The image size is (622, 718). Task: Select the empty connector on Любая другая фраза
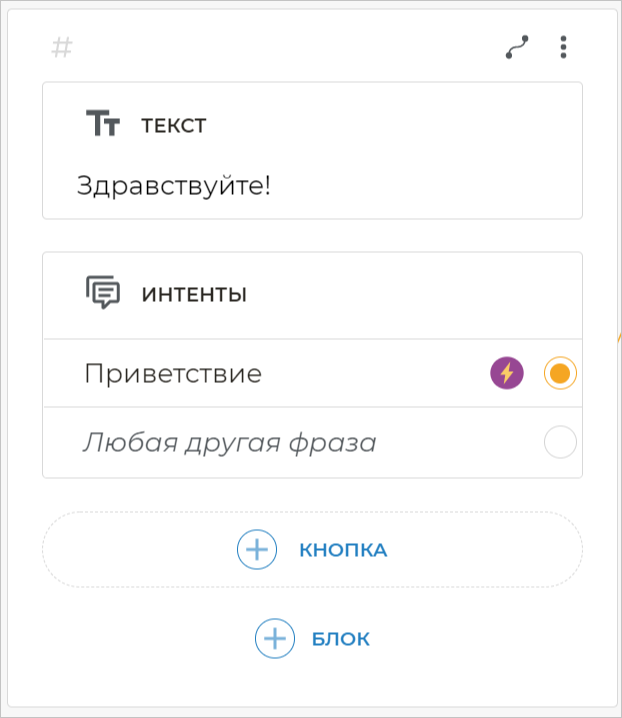pyautogui.click(x=560, y=442)
